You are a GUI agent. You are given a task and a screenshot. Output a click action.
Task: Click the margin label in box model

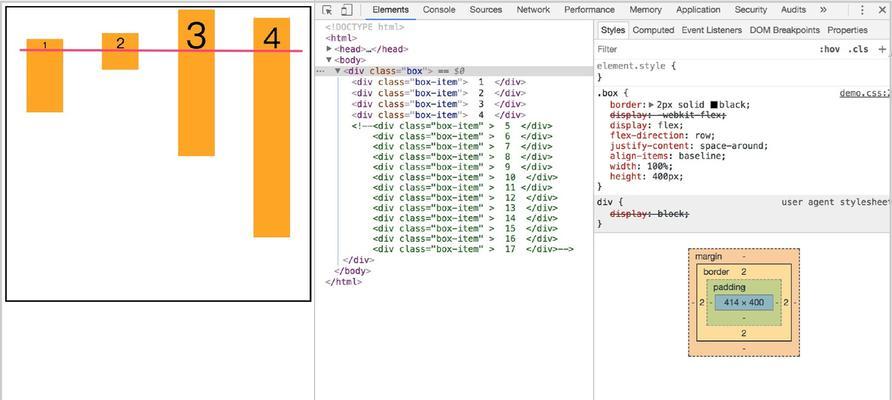click(x=709, y=257)
